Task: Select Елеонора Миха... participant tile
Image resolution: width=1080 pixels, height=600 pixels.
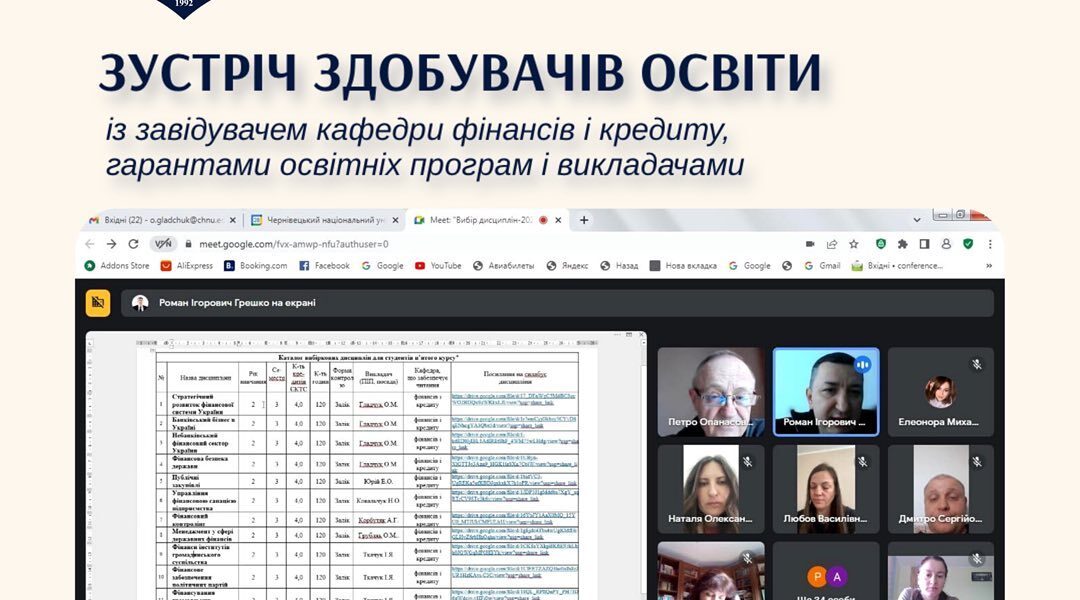Action: [x=940, y=392]
